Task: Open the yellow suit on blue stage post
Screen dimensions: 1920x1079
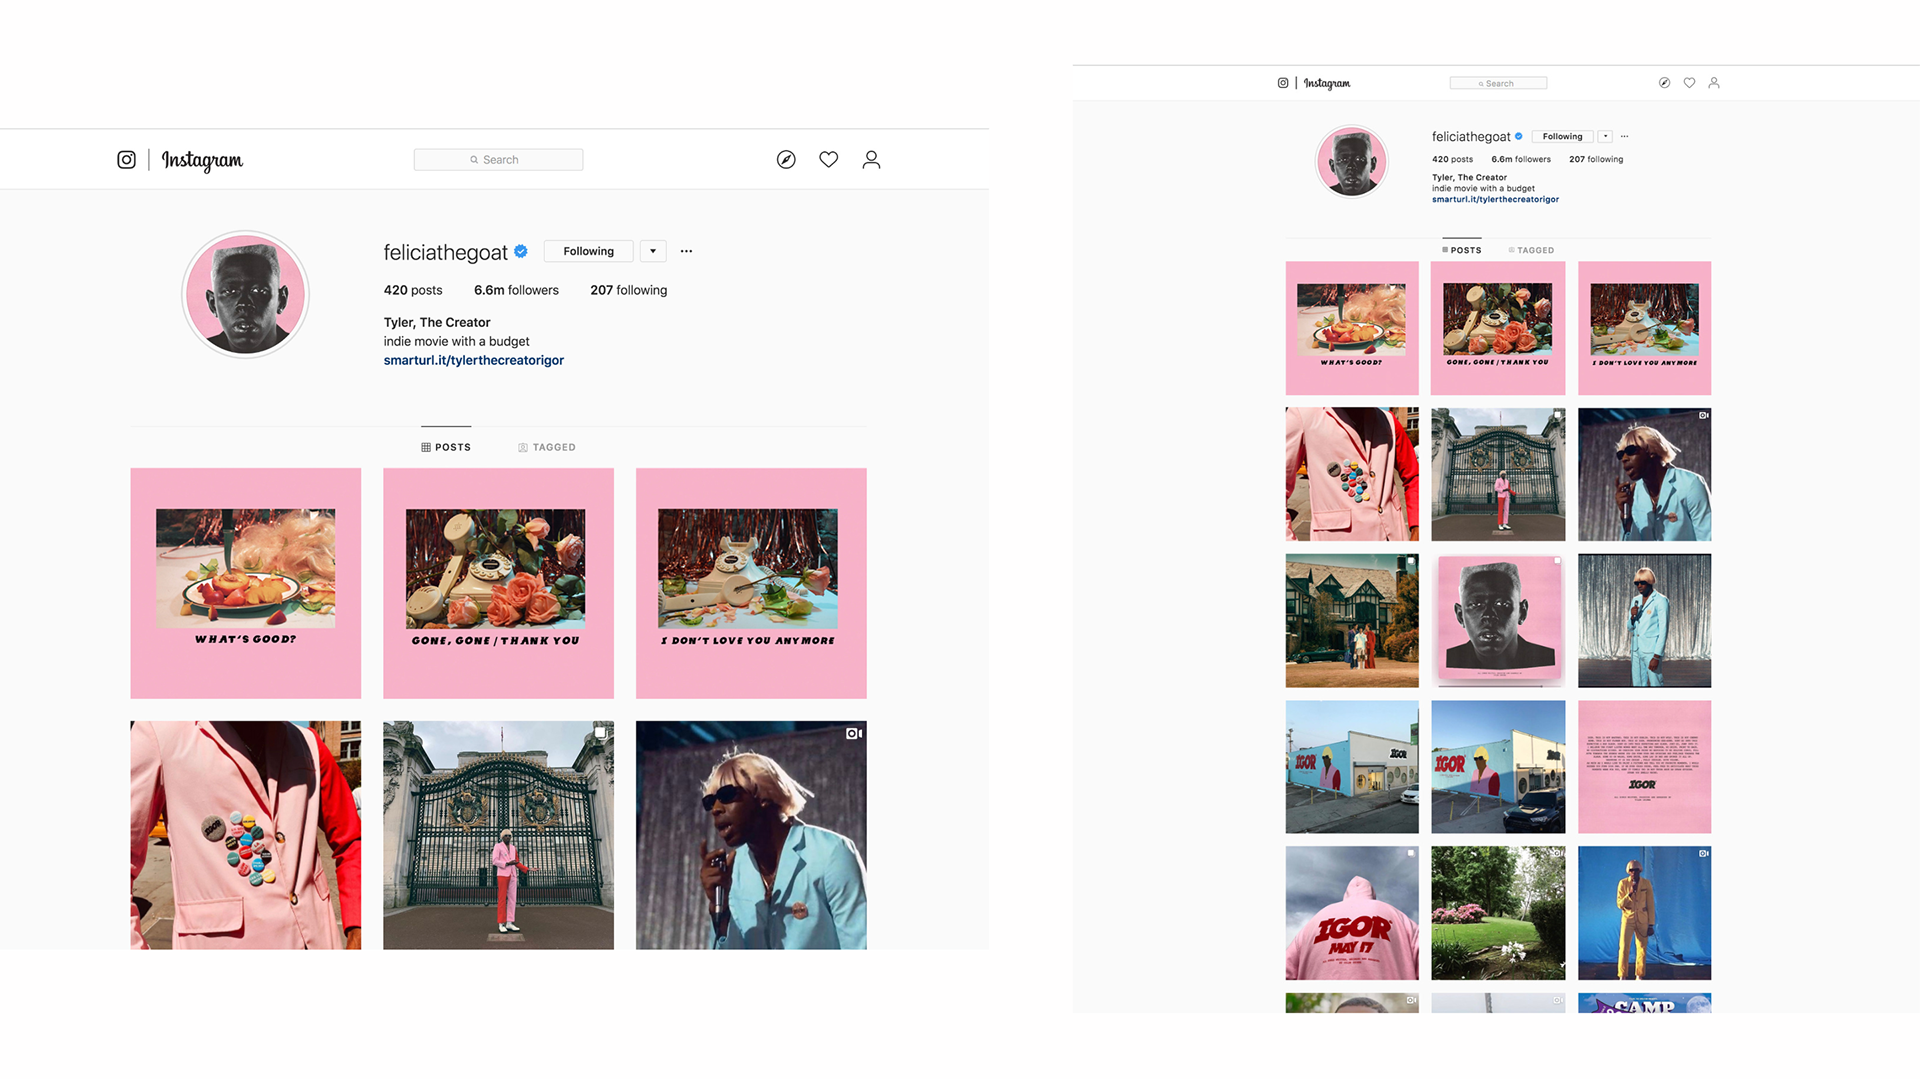Action: [1644, 913]
